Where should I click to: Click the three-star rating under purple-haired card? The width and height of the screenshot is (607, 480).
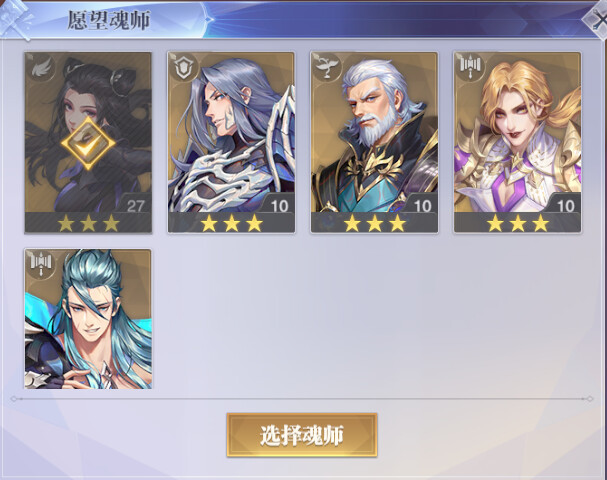click(x=231, y=224)
